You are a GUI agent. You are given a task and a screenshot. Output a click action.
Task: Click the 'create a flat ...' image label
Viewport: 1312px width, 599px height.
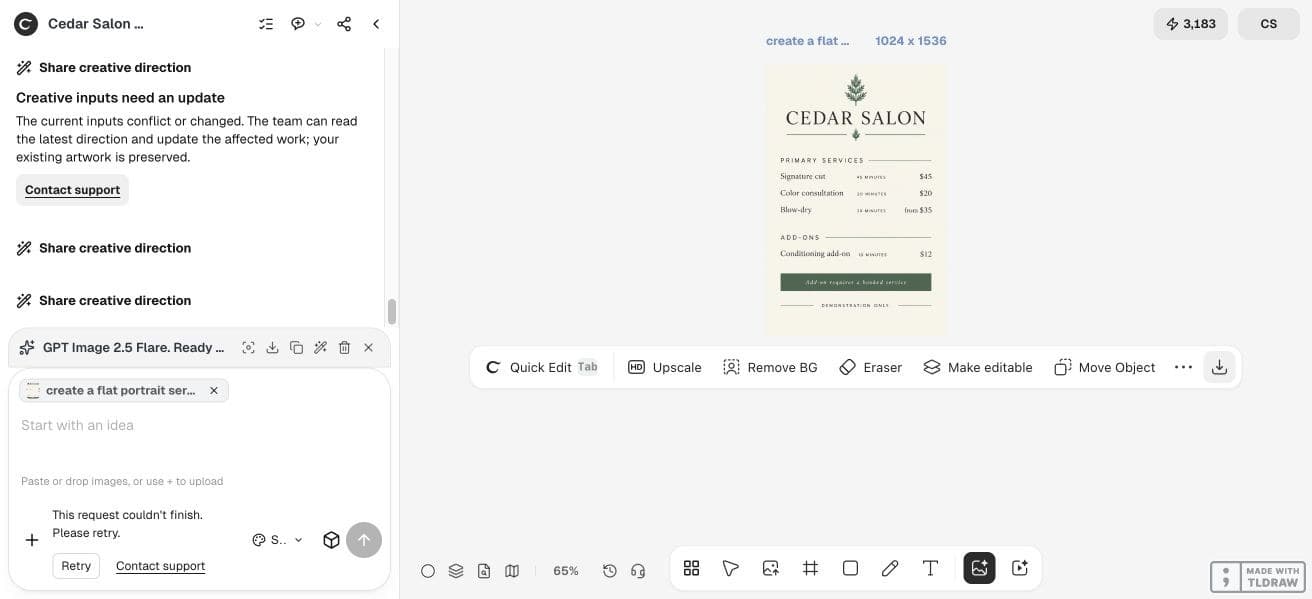[807, 41]
